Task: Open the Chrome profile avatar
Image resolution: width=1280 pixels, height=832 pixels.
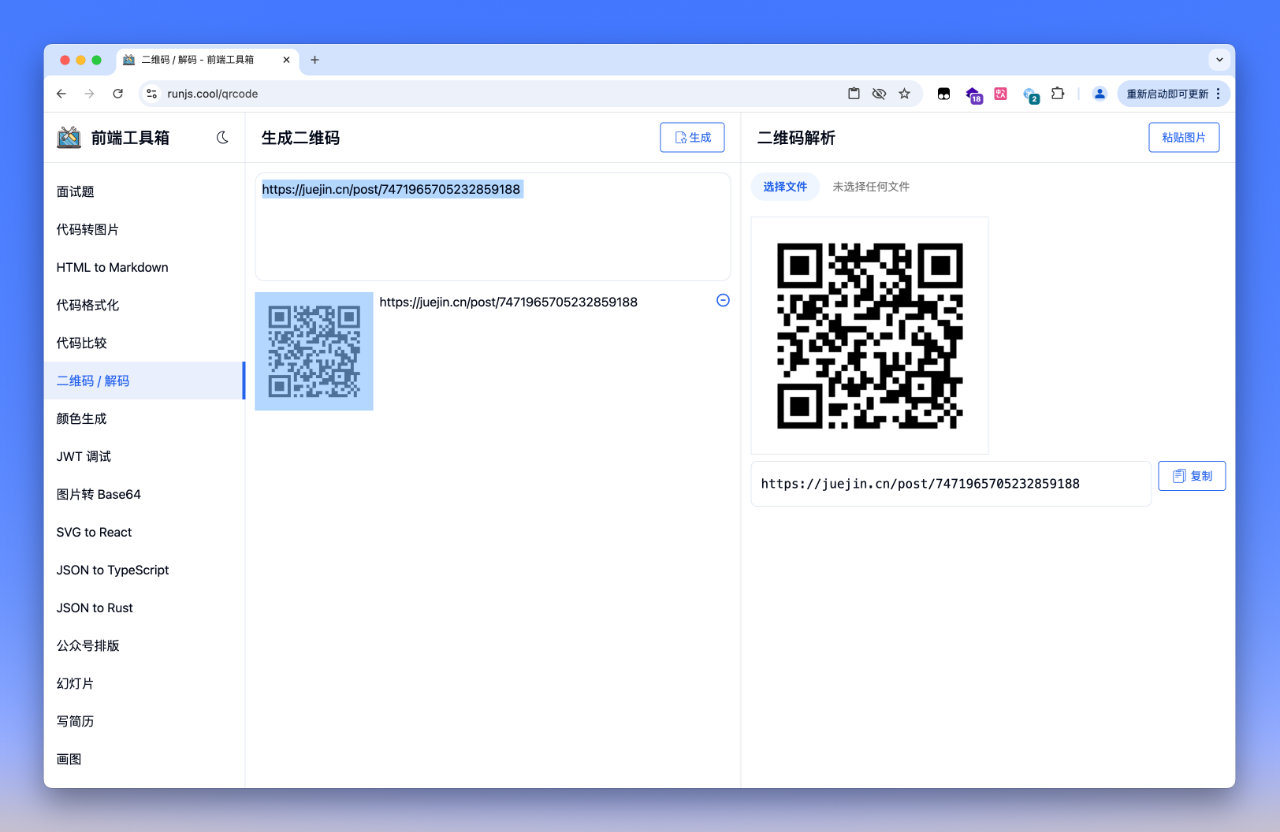Action: click(1099, 94)
